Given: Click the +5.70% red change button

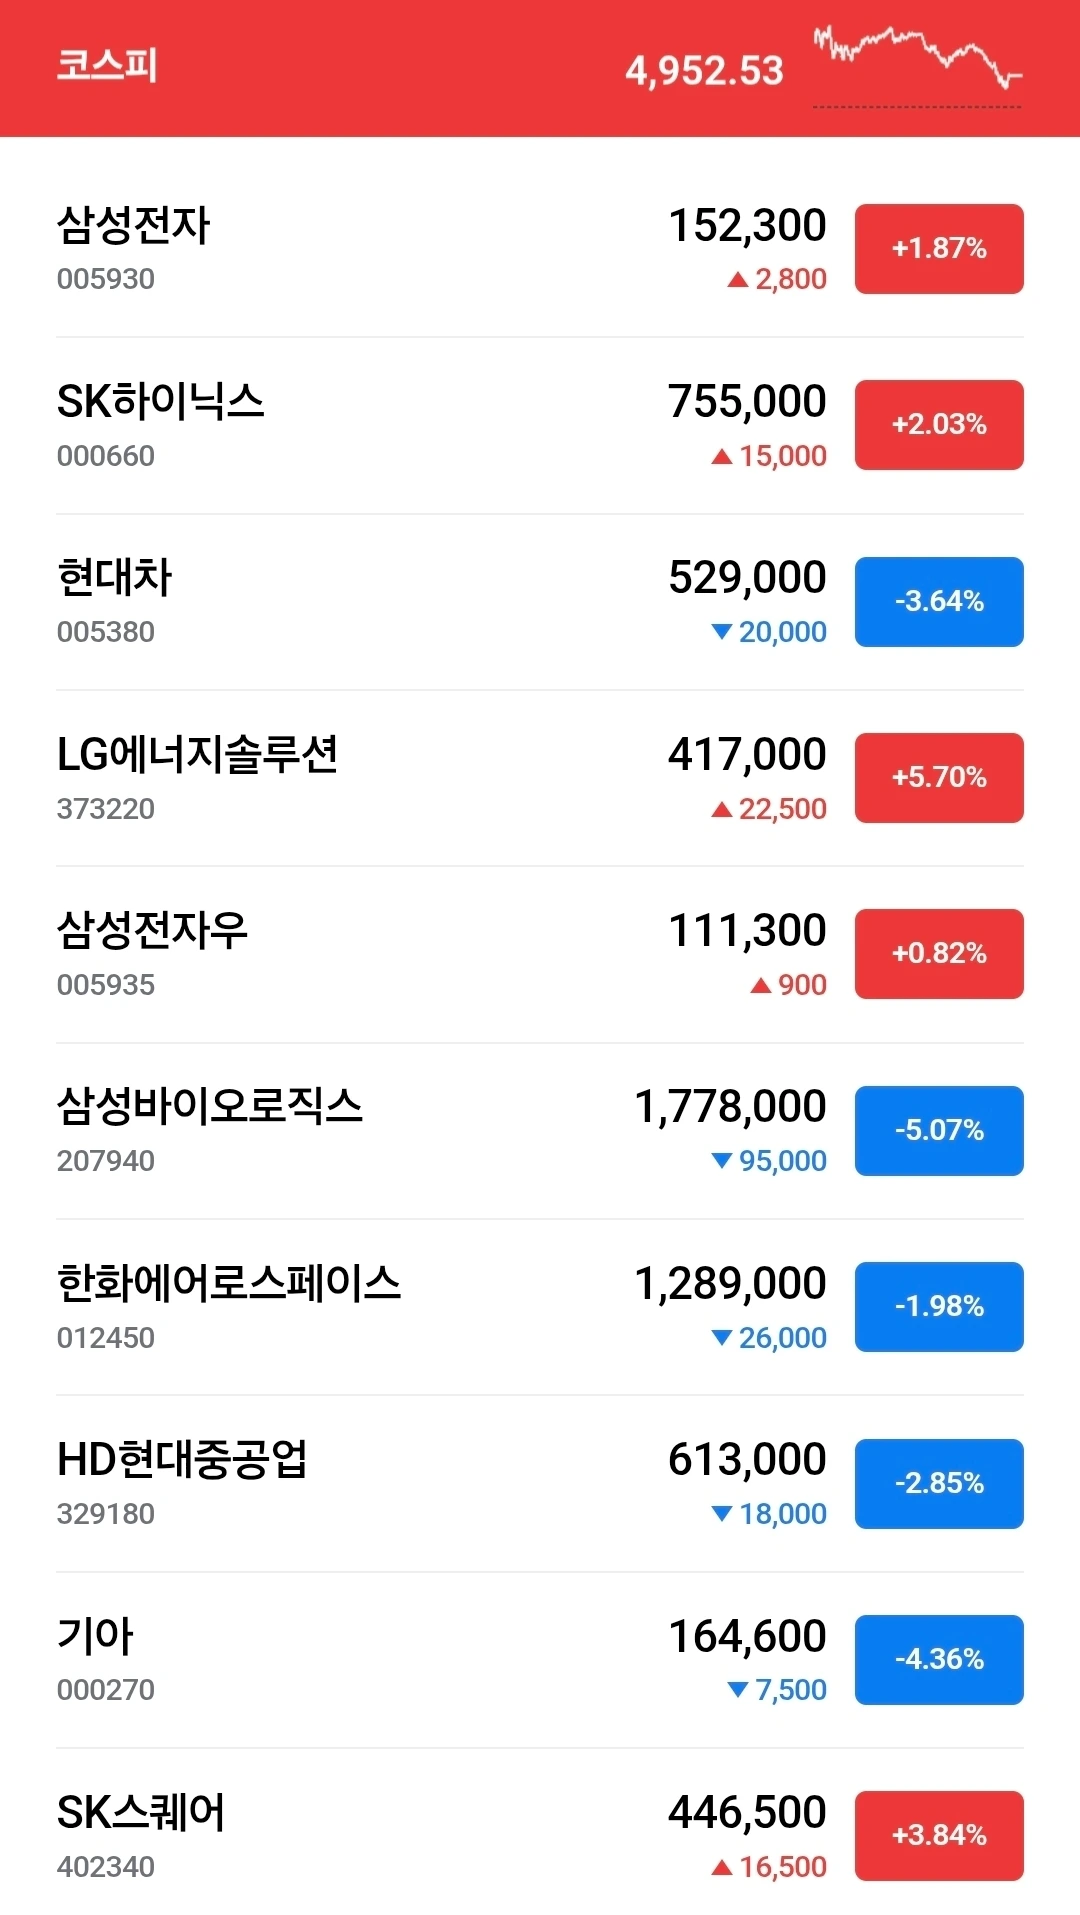Looking at the screenshot, I should (x=939, y=778).
